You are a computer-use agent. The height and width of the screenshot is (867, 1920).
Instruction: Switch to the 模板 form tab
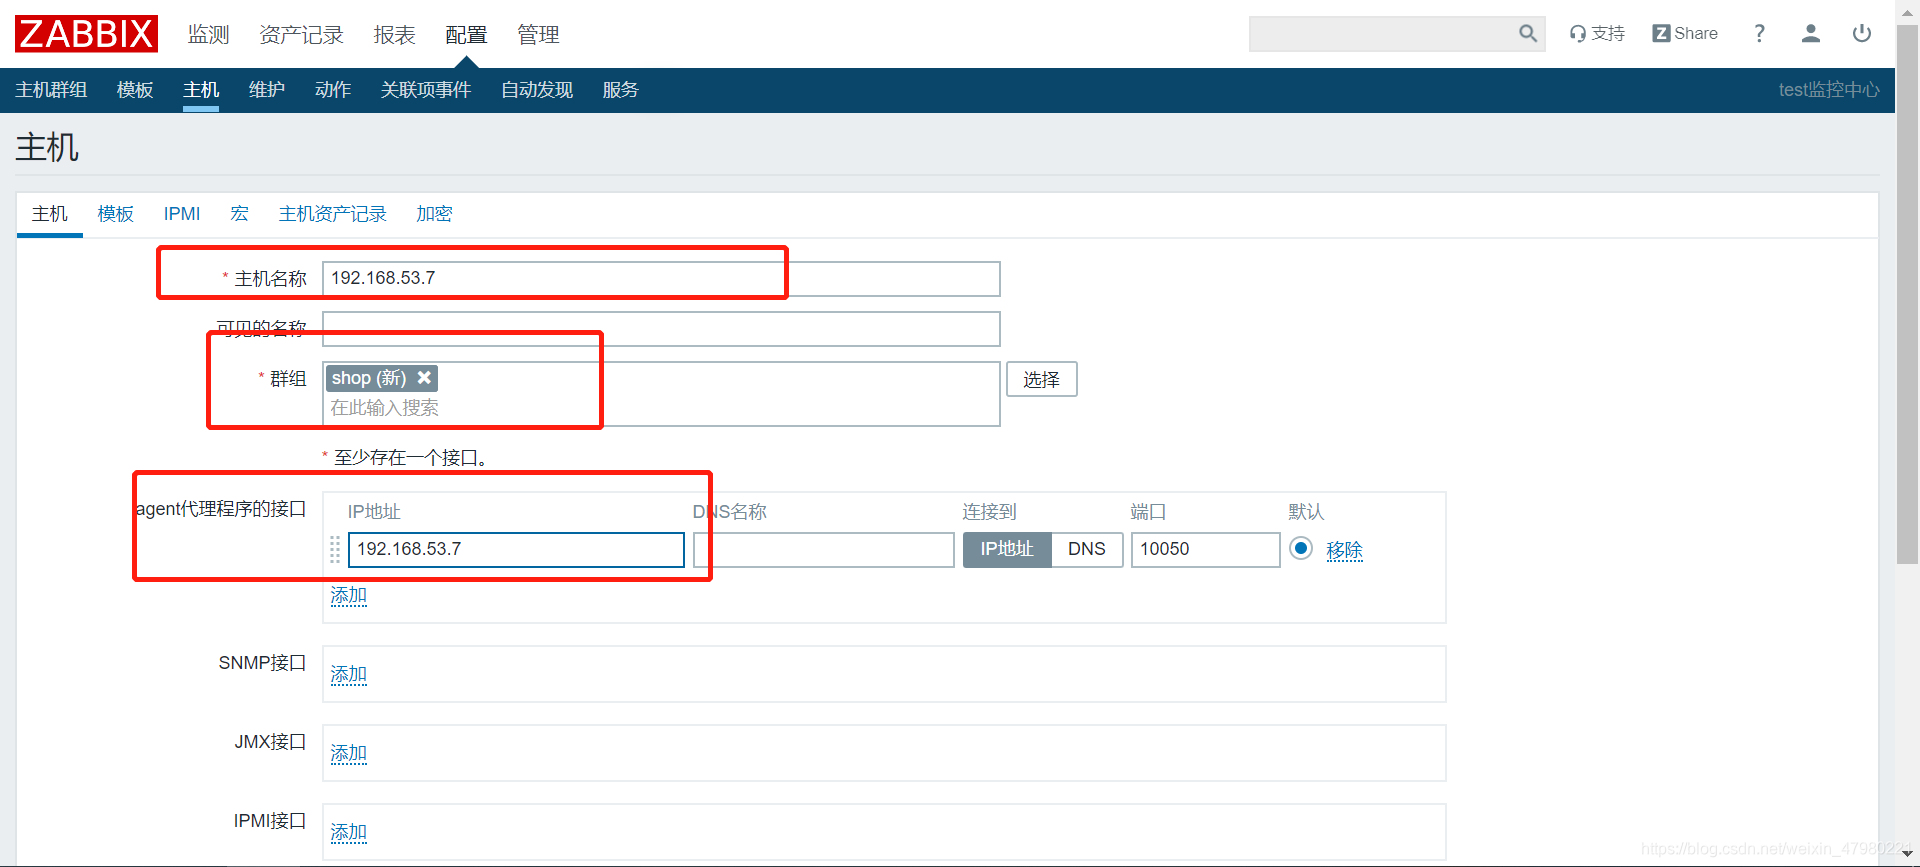click(x=116, y=214)
